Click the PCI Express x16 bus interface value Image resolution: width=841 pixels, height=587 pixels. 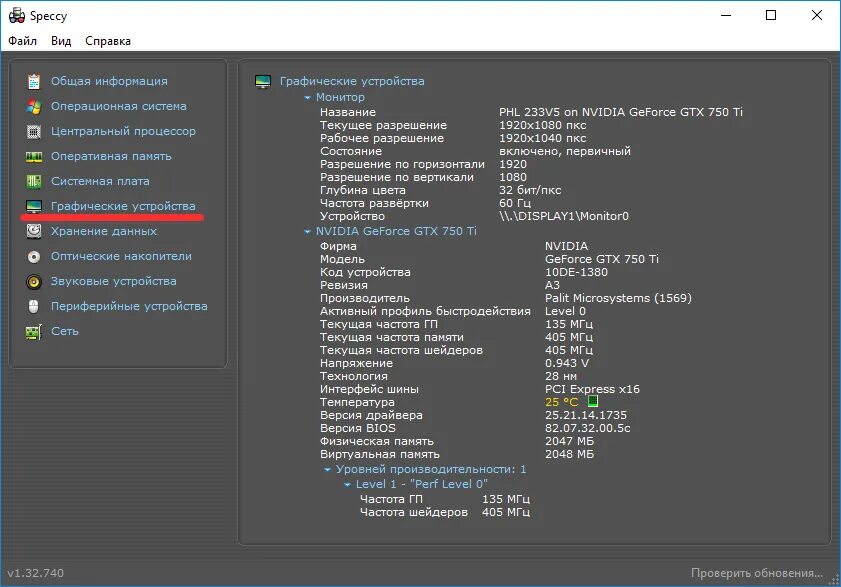592,389
